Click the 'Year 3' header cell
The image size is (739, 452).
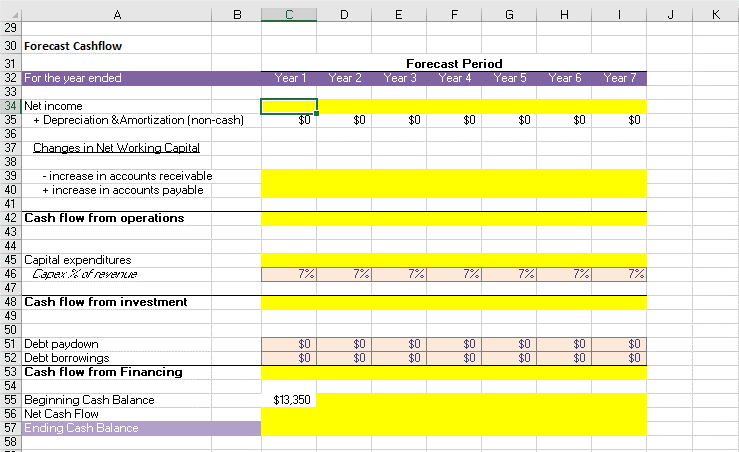click(400, 78)
